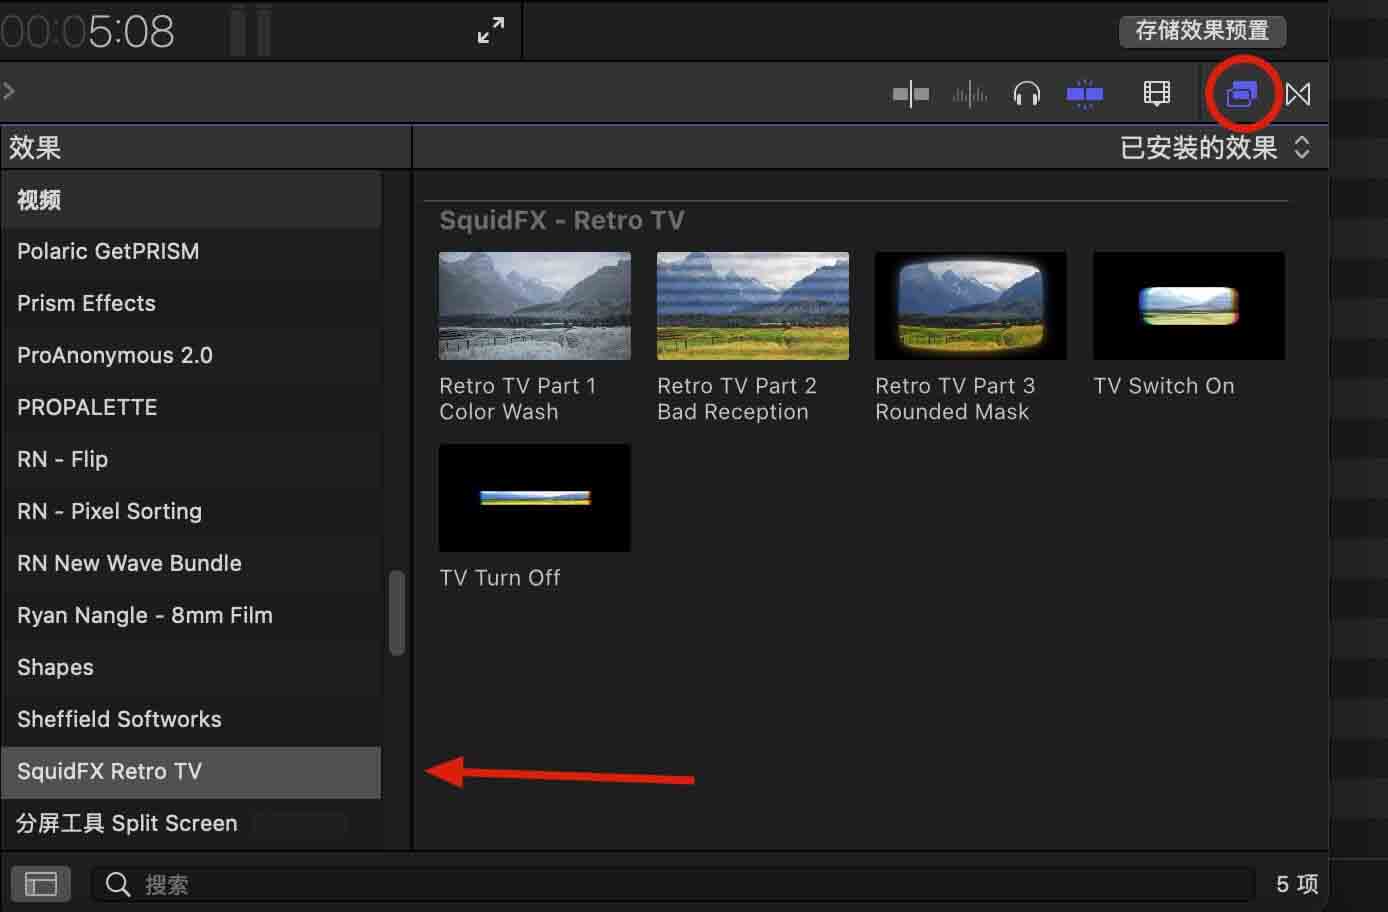Click the search magnifier icon
Image resolution: width=1388 pixels, height=912 pixels.
(x=118, y=884)
